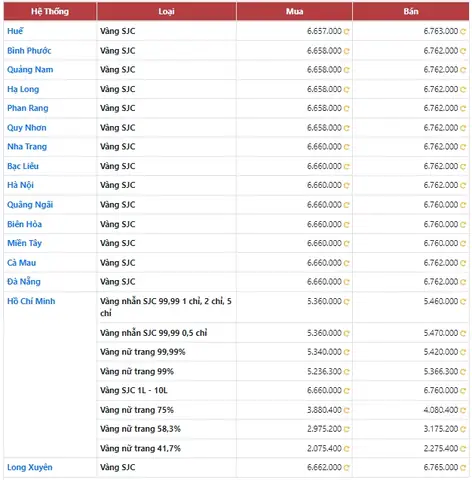Image resolution: width=472 pixels, height=480 pixels.
Task: Open the Huế system link
Action: coord(15,31)
